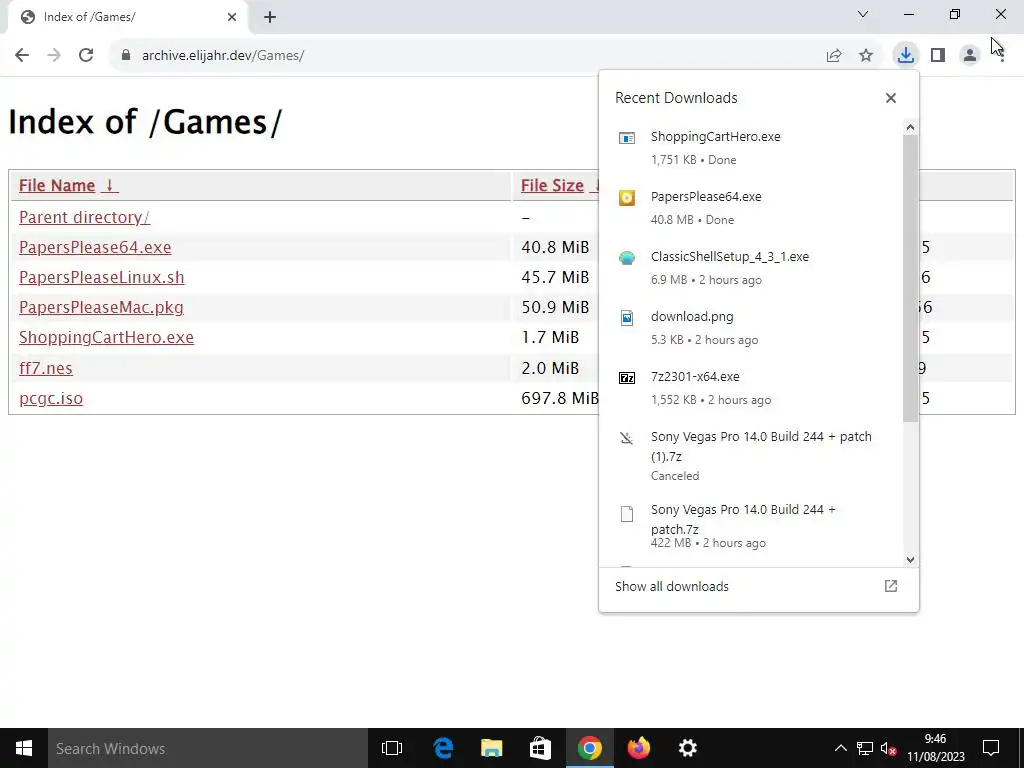Close the Recent Downloads popup
Image resolution: width=1024 pixels, height=768 pixels.
click(x=891, y=98)
